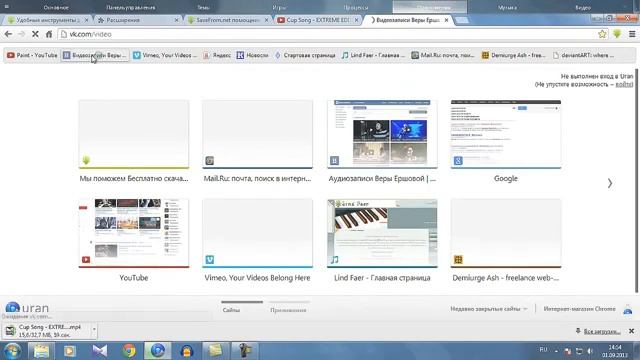Open the Видео top menu item

583,7
